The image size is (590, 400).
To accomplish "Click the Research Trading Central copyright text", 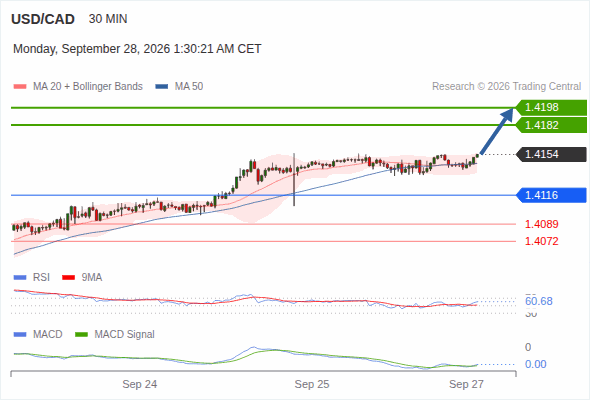I will coord(506,87).
